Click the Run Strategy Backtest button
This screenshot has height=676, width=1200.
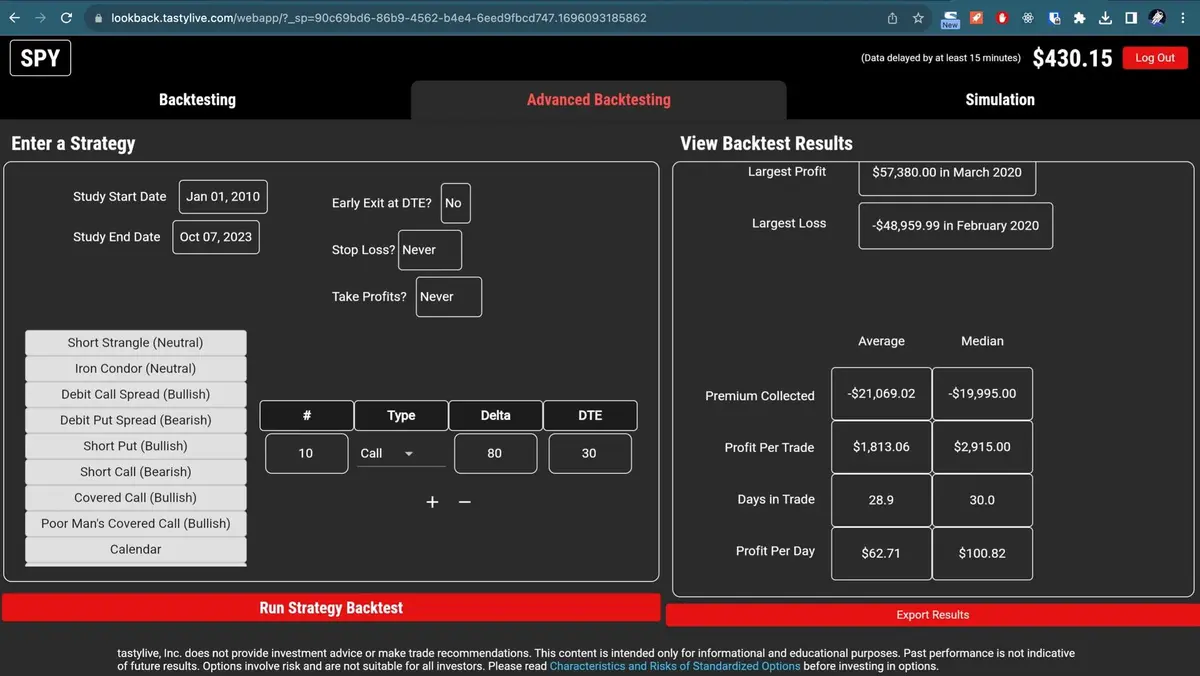pos(331,608)
